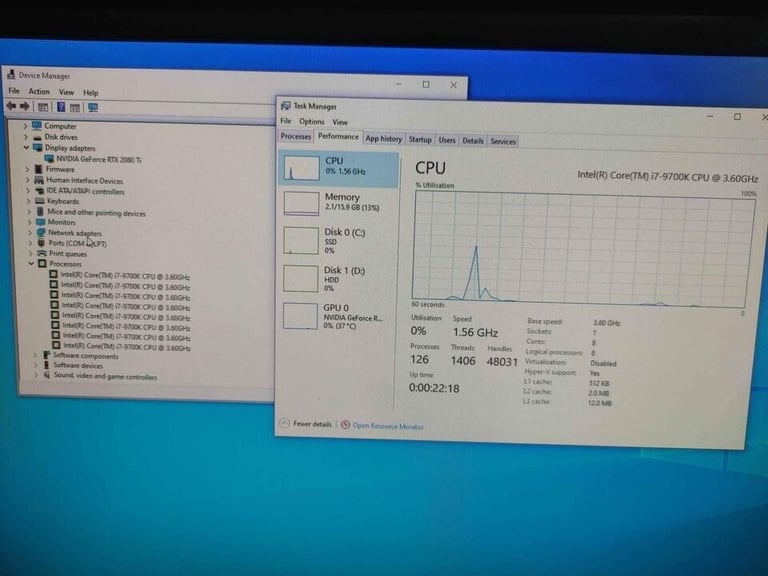
Task: Expand the Disk drives node
Action: [25, 137]
